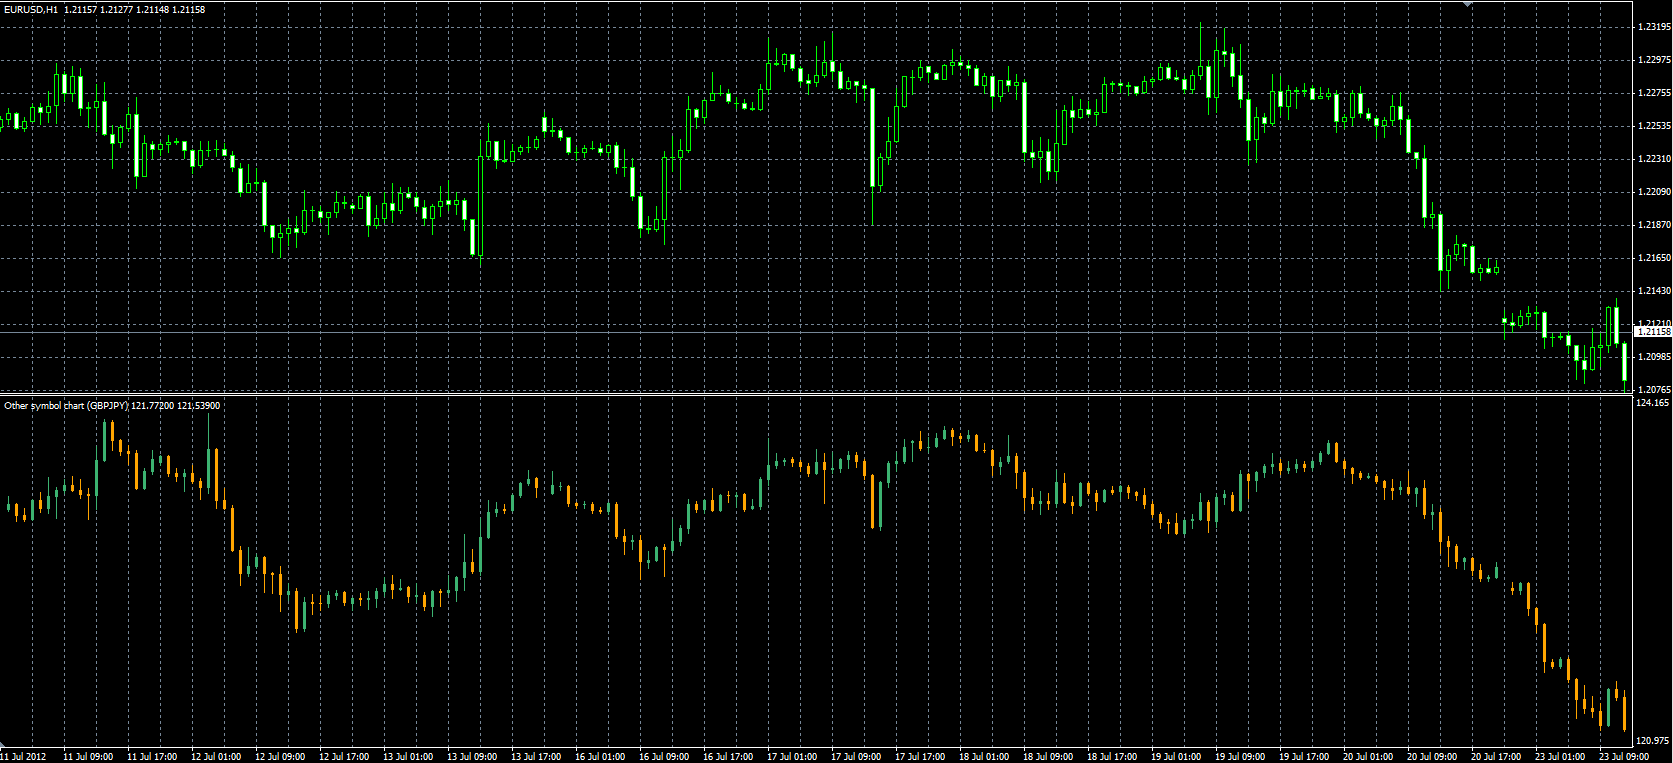Click the EURUSD OHLC values in chart header

[134, 9]
